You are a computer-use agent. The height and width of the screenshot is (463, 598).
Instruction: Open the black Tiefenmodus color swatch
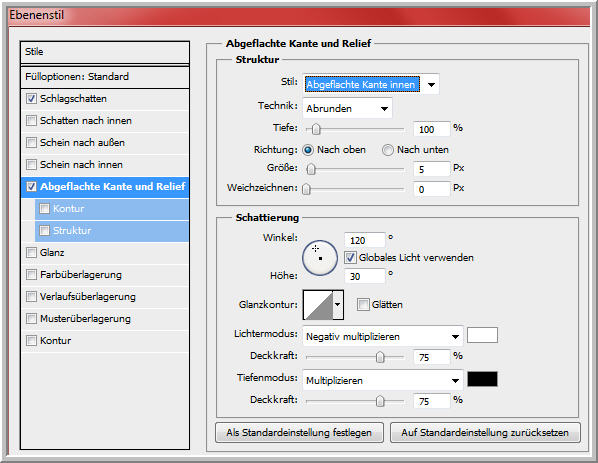482,379
